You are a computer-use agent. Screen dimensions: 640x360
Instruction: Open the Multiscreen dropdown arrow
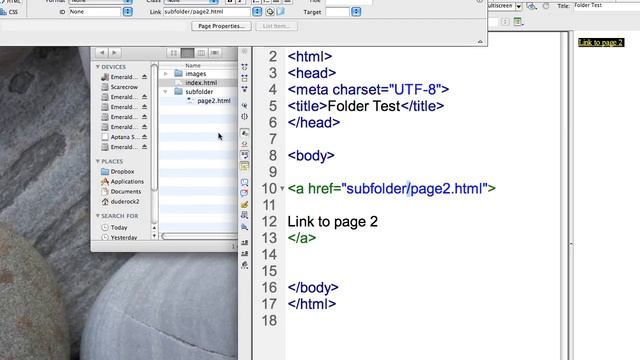click(x=518, y=7)
